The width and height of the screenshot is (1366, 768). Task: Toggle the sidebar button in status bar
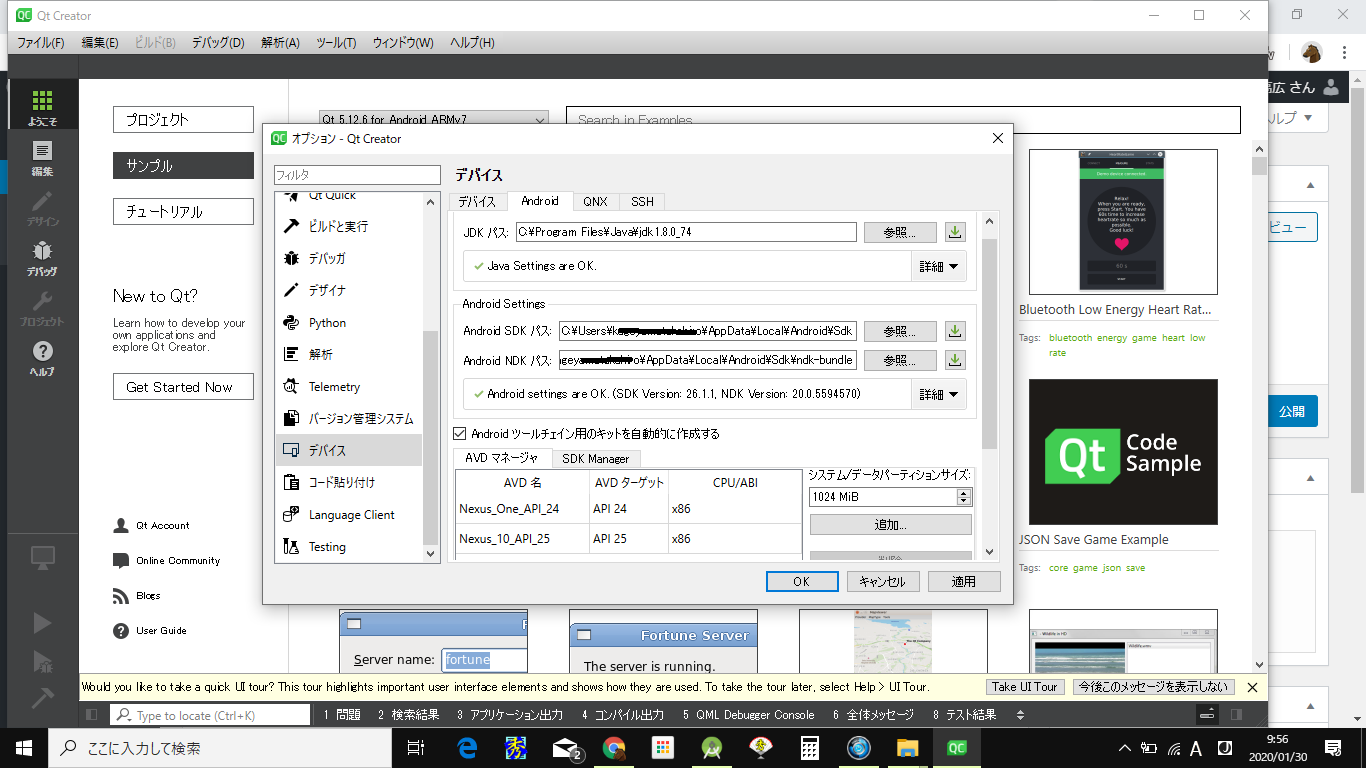[x=91, y=715]
